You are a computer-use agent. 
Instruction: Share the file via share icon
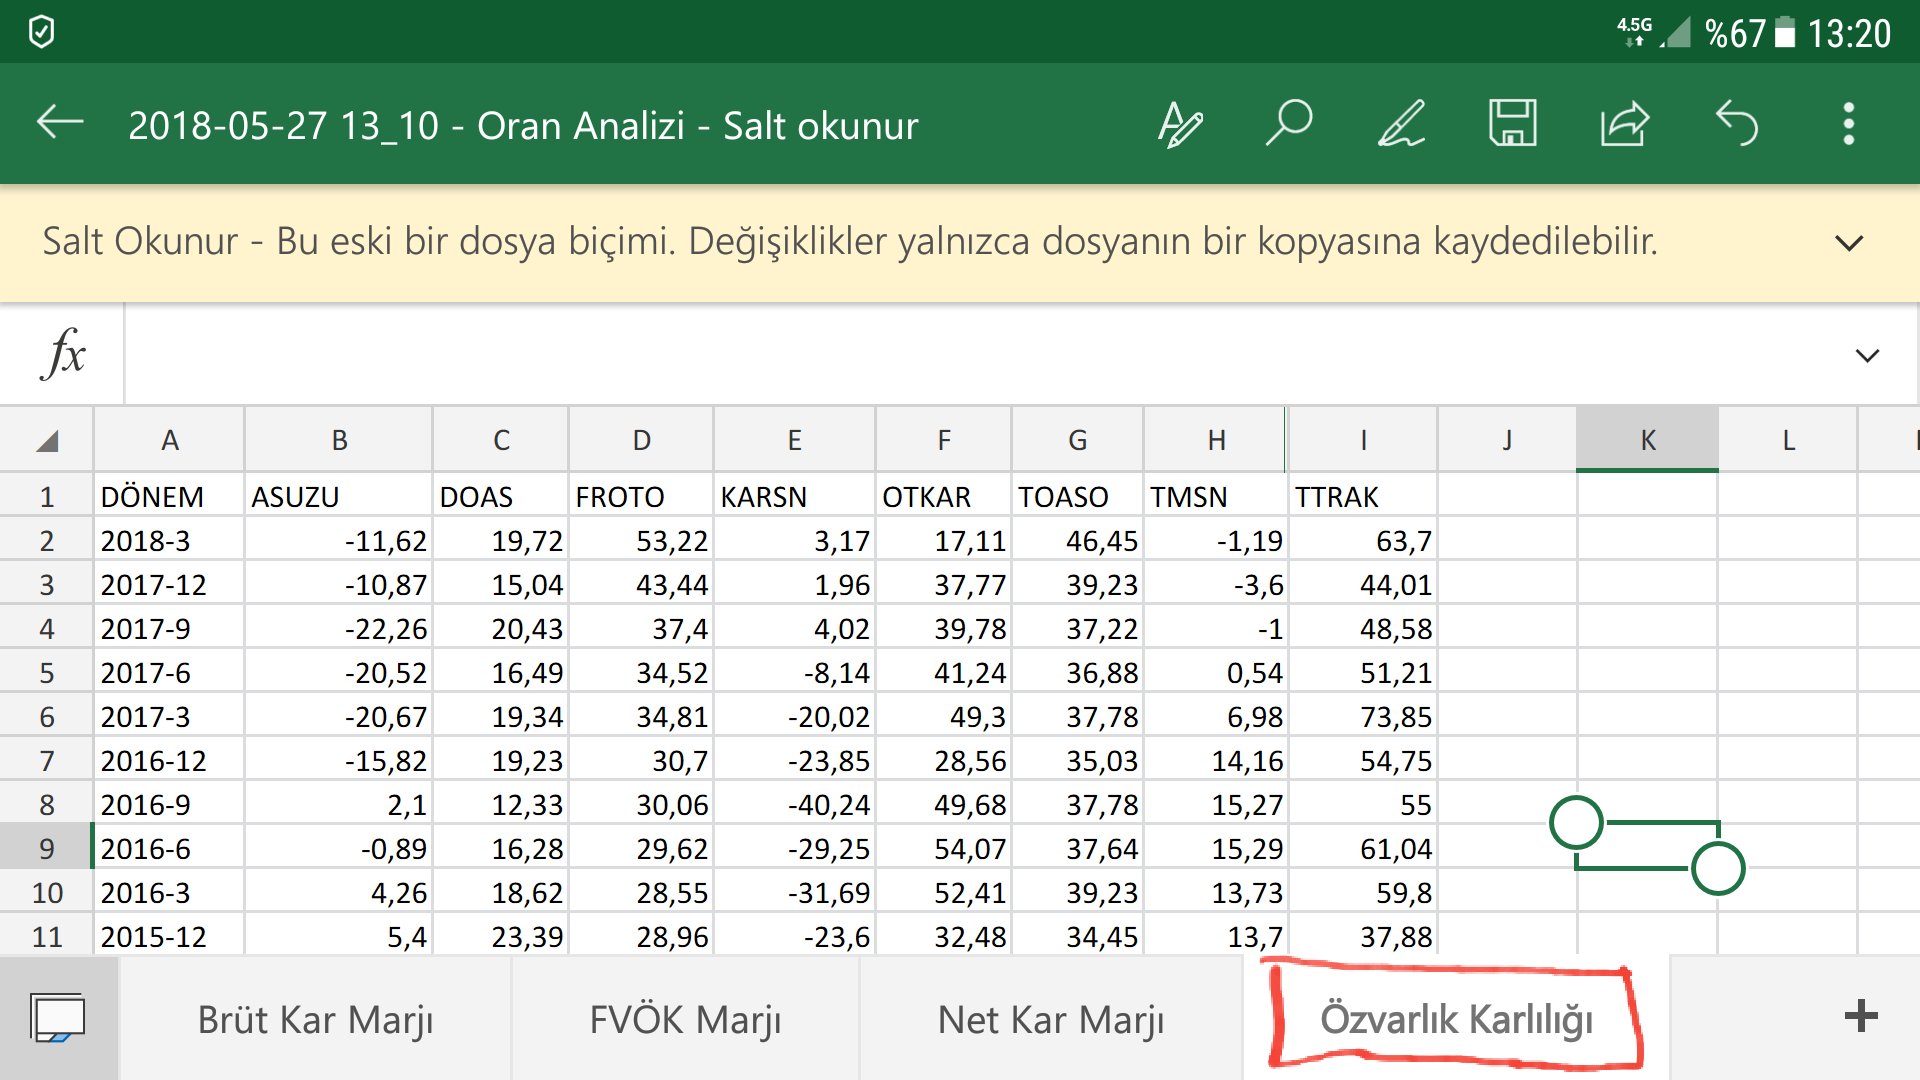(x=1624, y=125)
